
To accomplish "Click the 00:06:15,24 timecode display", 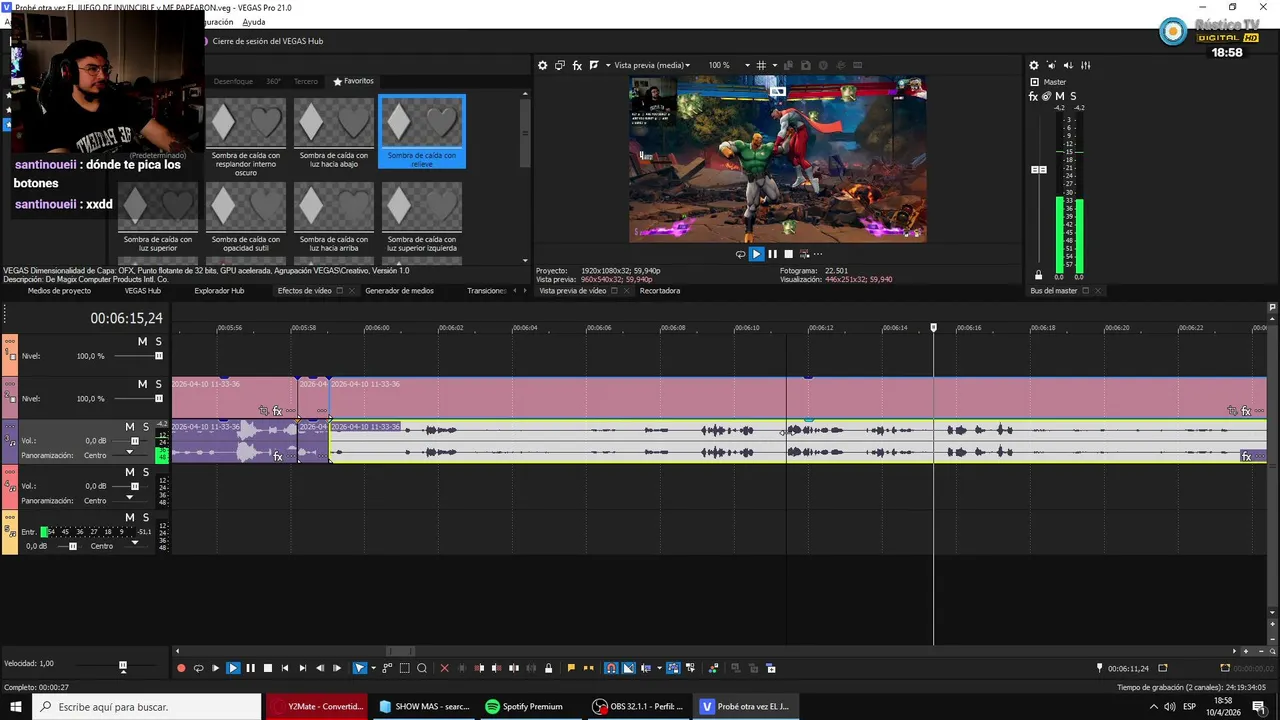I will pos(126,319).
